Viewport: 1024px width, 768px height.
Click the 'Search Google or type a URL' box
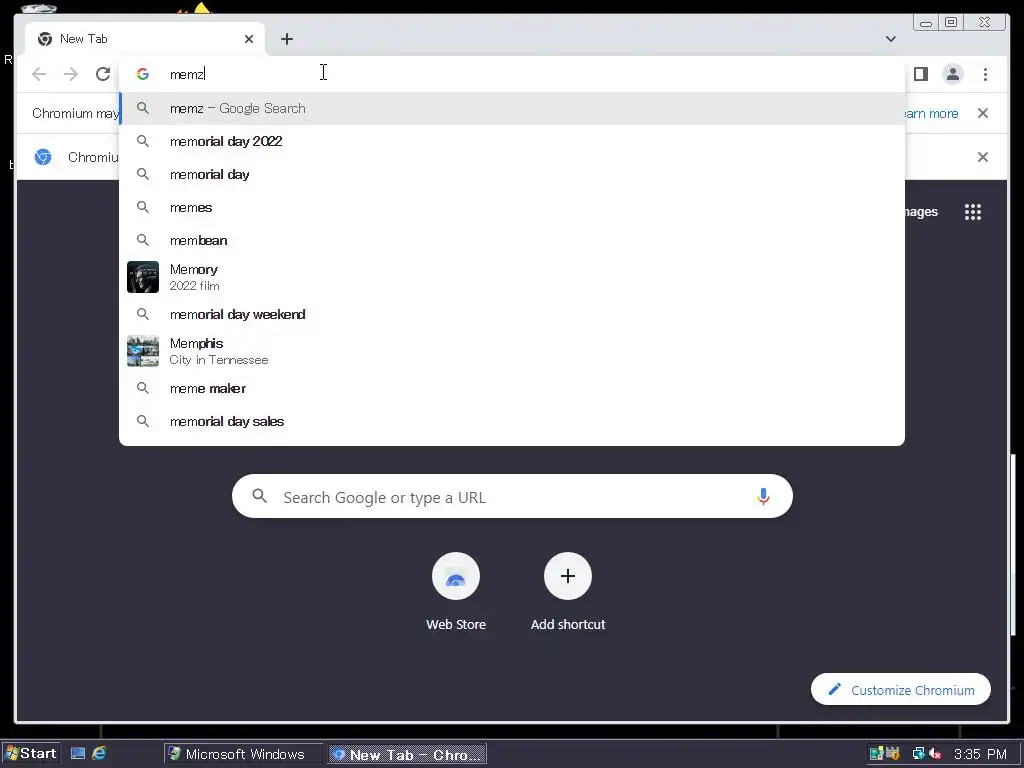coord(513,496)
